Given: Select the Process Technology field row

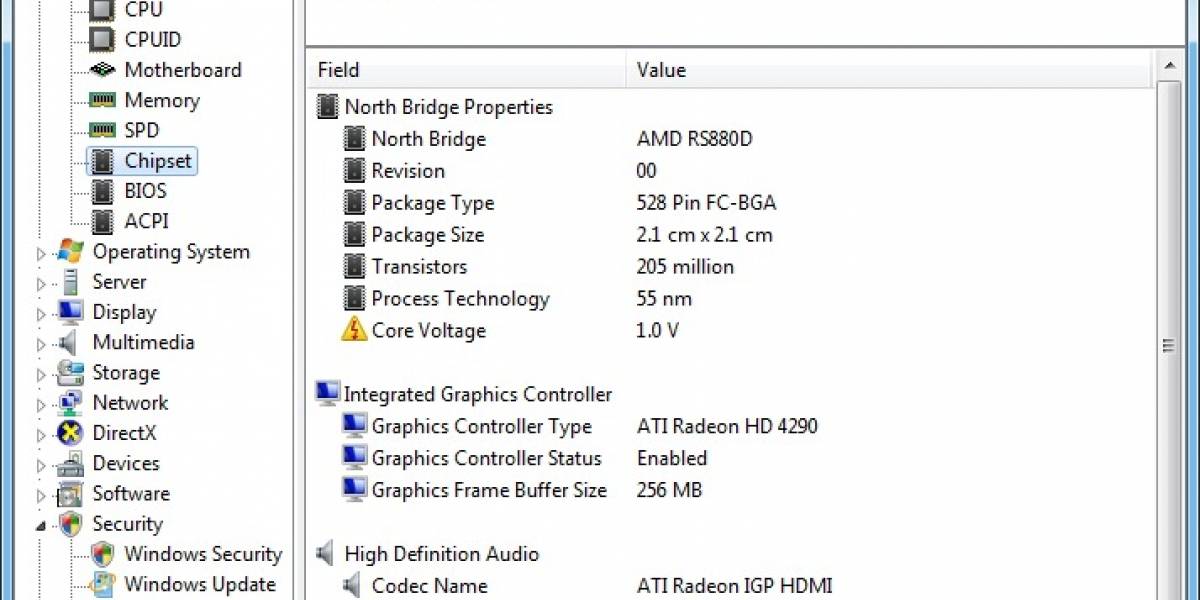Looking at the screenshot, I should coord(730,299).
